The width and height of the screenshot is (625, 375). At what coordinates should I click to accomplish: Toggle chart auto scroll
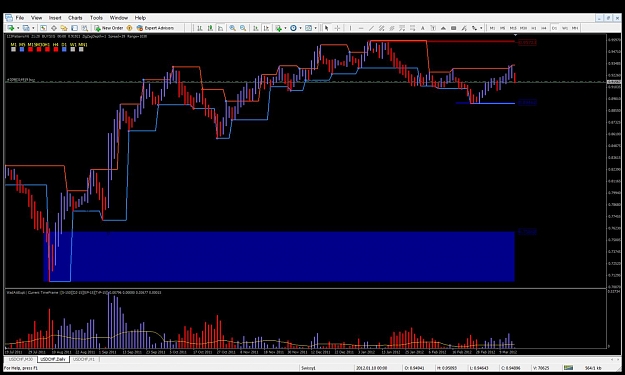point(256,28)
